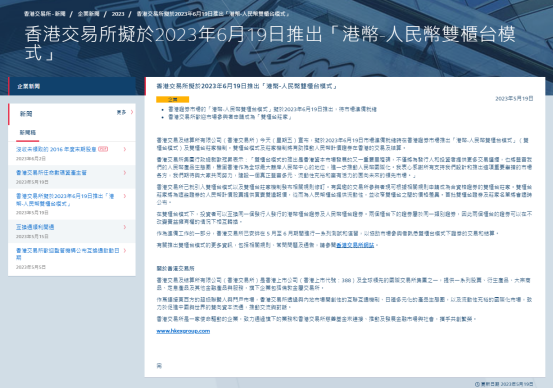Click the chevron on the 互換通順利開通 row
Viewport: 553px width, 388px height.
125,227
